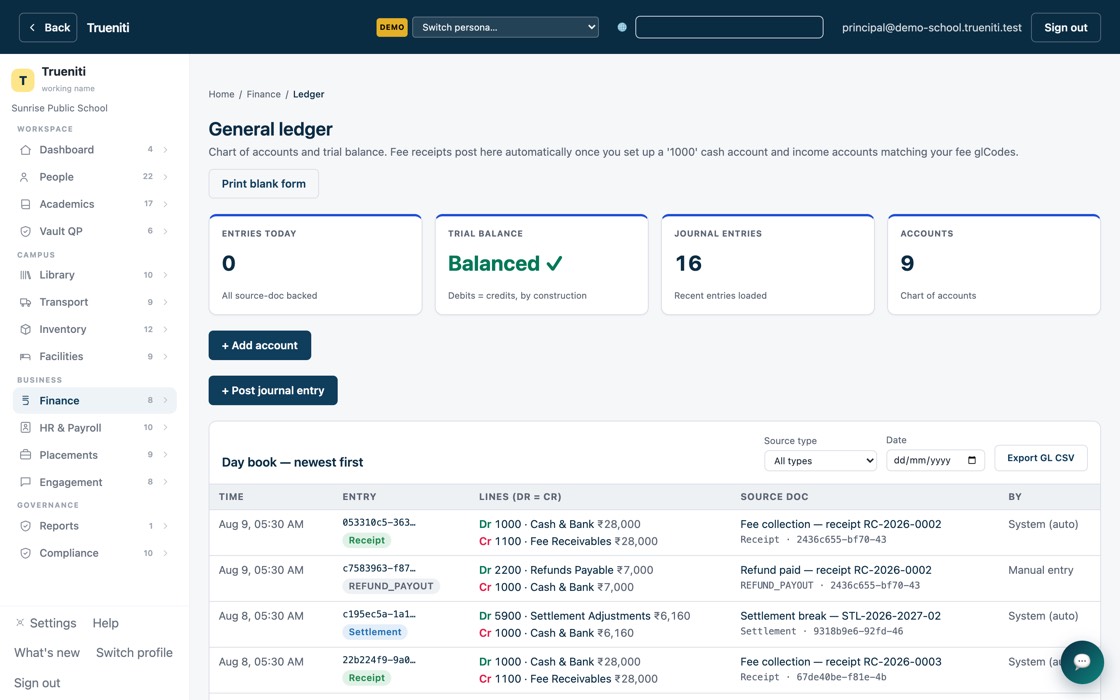Go to Home breadcrumb
The image size is (1120, 700).
[x=221, y=94]
